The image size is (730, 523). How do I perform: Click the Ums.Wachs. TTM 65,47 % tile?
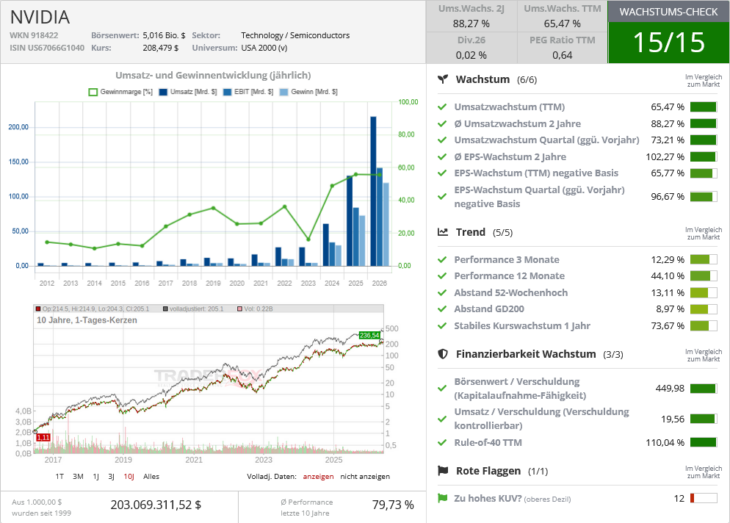(562, 16)
